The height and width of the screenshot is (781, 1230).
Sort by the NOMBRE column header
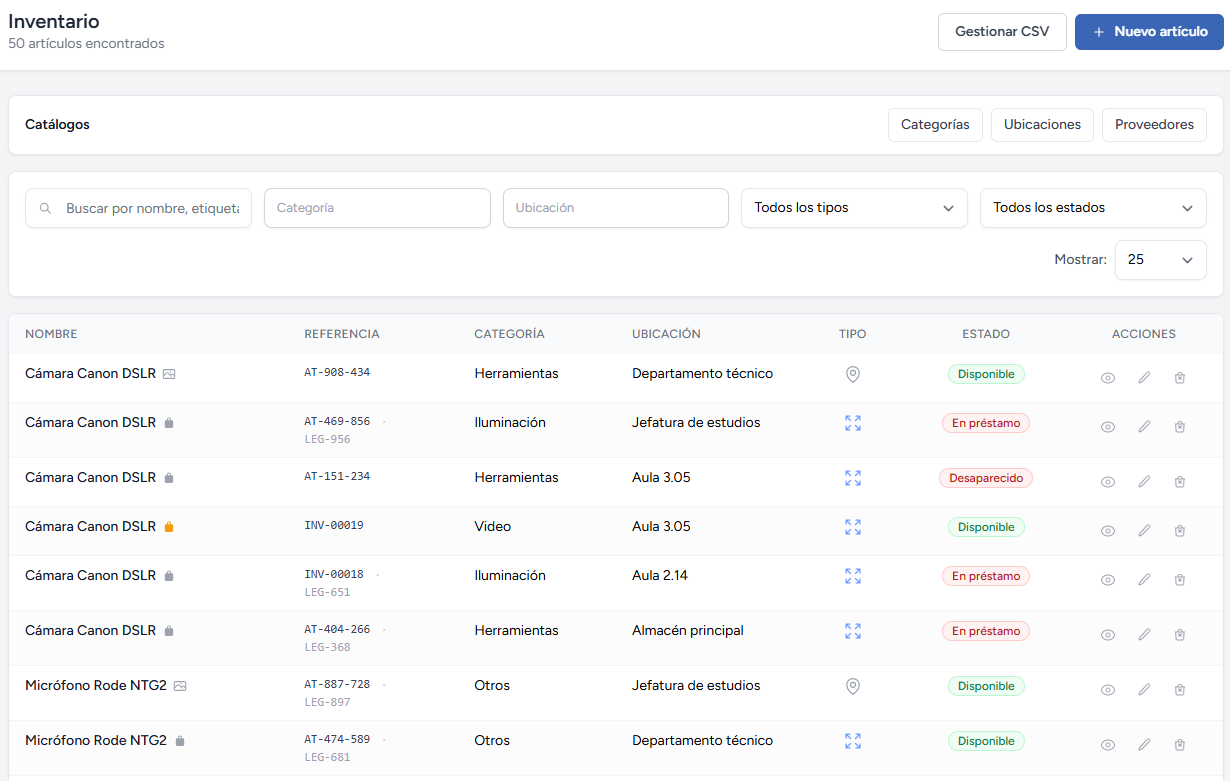coord(51,334)
